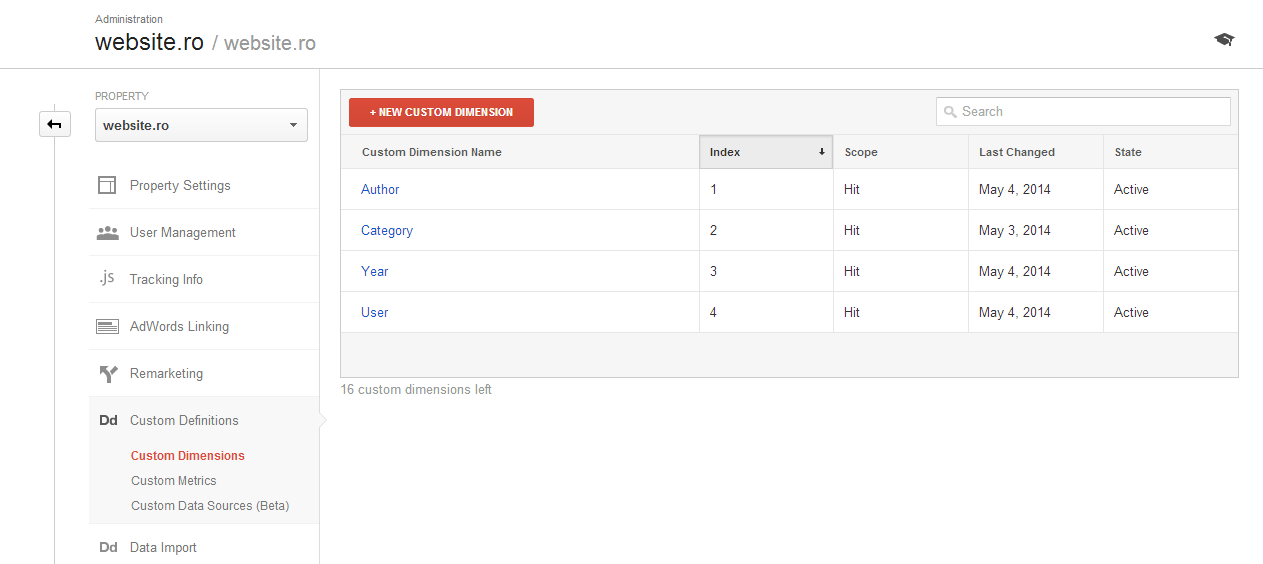The height and width of the screenshot is (564, 1263).
Task: Click Active state in User row
Action: (1132, 312)
